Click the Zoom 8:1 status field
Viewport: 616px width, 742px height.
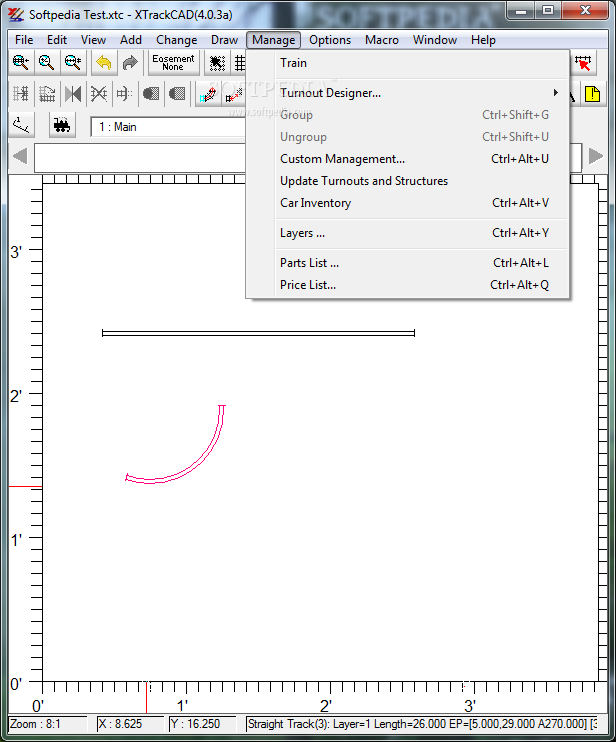pos(48,724)
